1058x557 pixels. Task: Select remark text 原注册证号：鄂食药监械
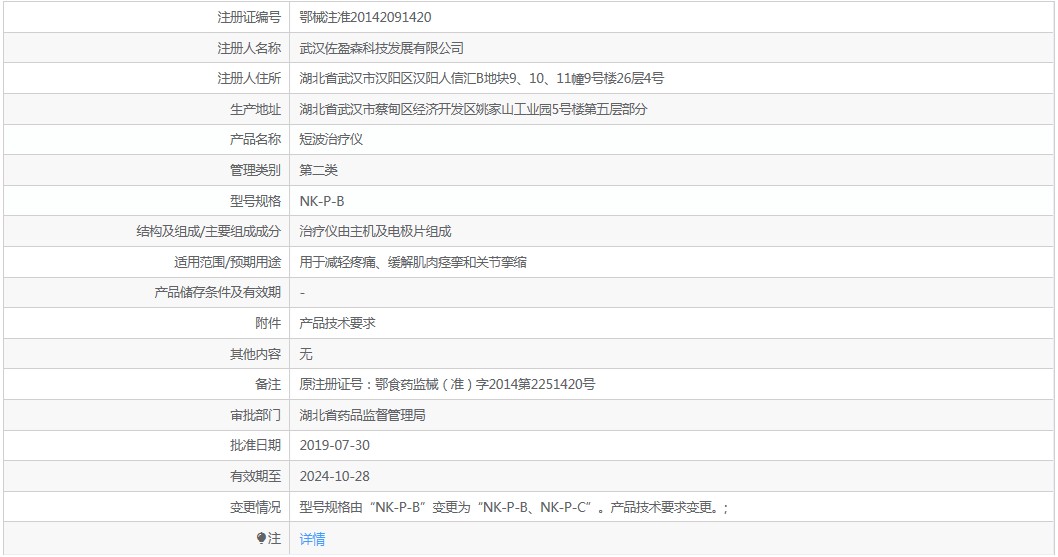(447, 384)
